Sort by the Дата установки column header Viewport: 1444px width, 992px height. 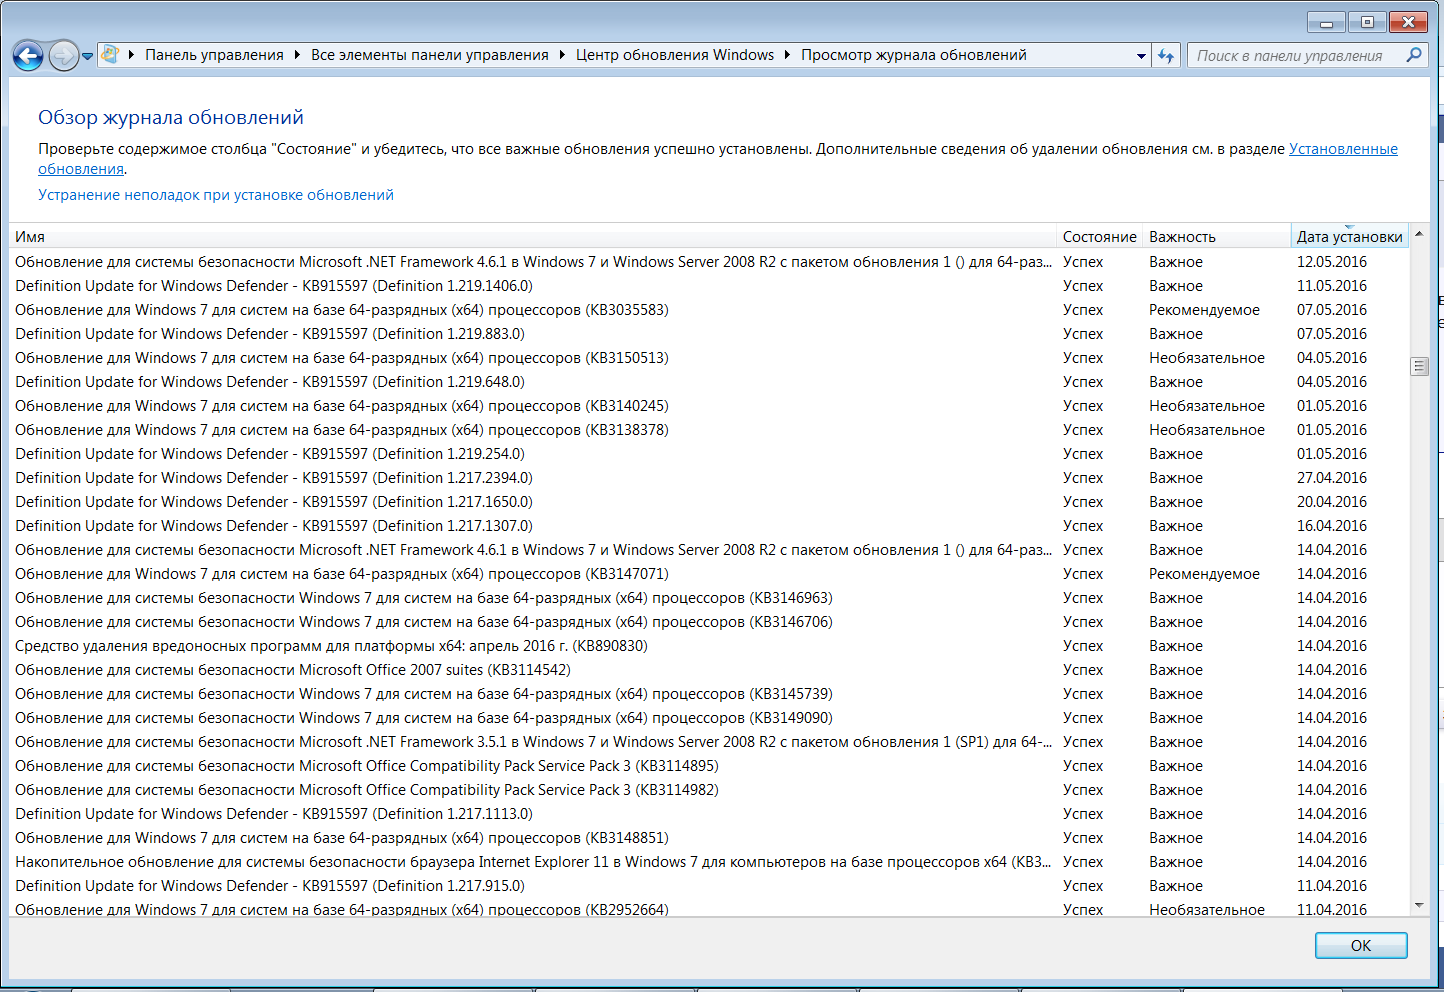(1349, 237)
